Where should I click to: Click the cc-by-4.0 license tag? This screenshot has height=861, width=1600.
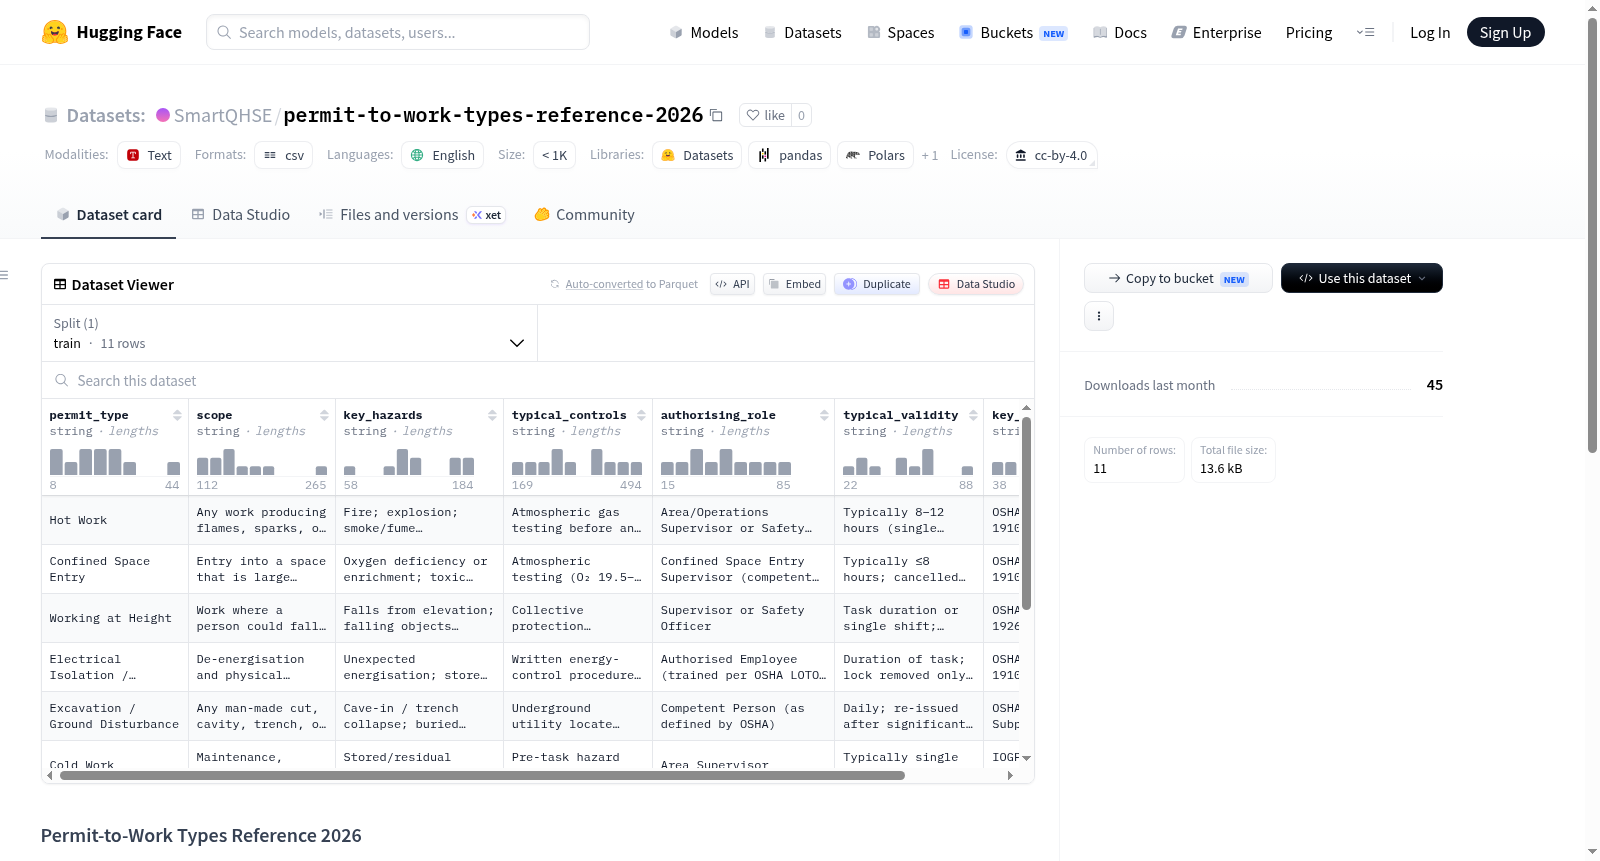coord(1052,155)
